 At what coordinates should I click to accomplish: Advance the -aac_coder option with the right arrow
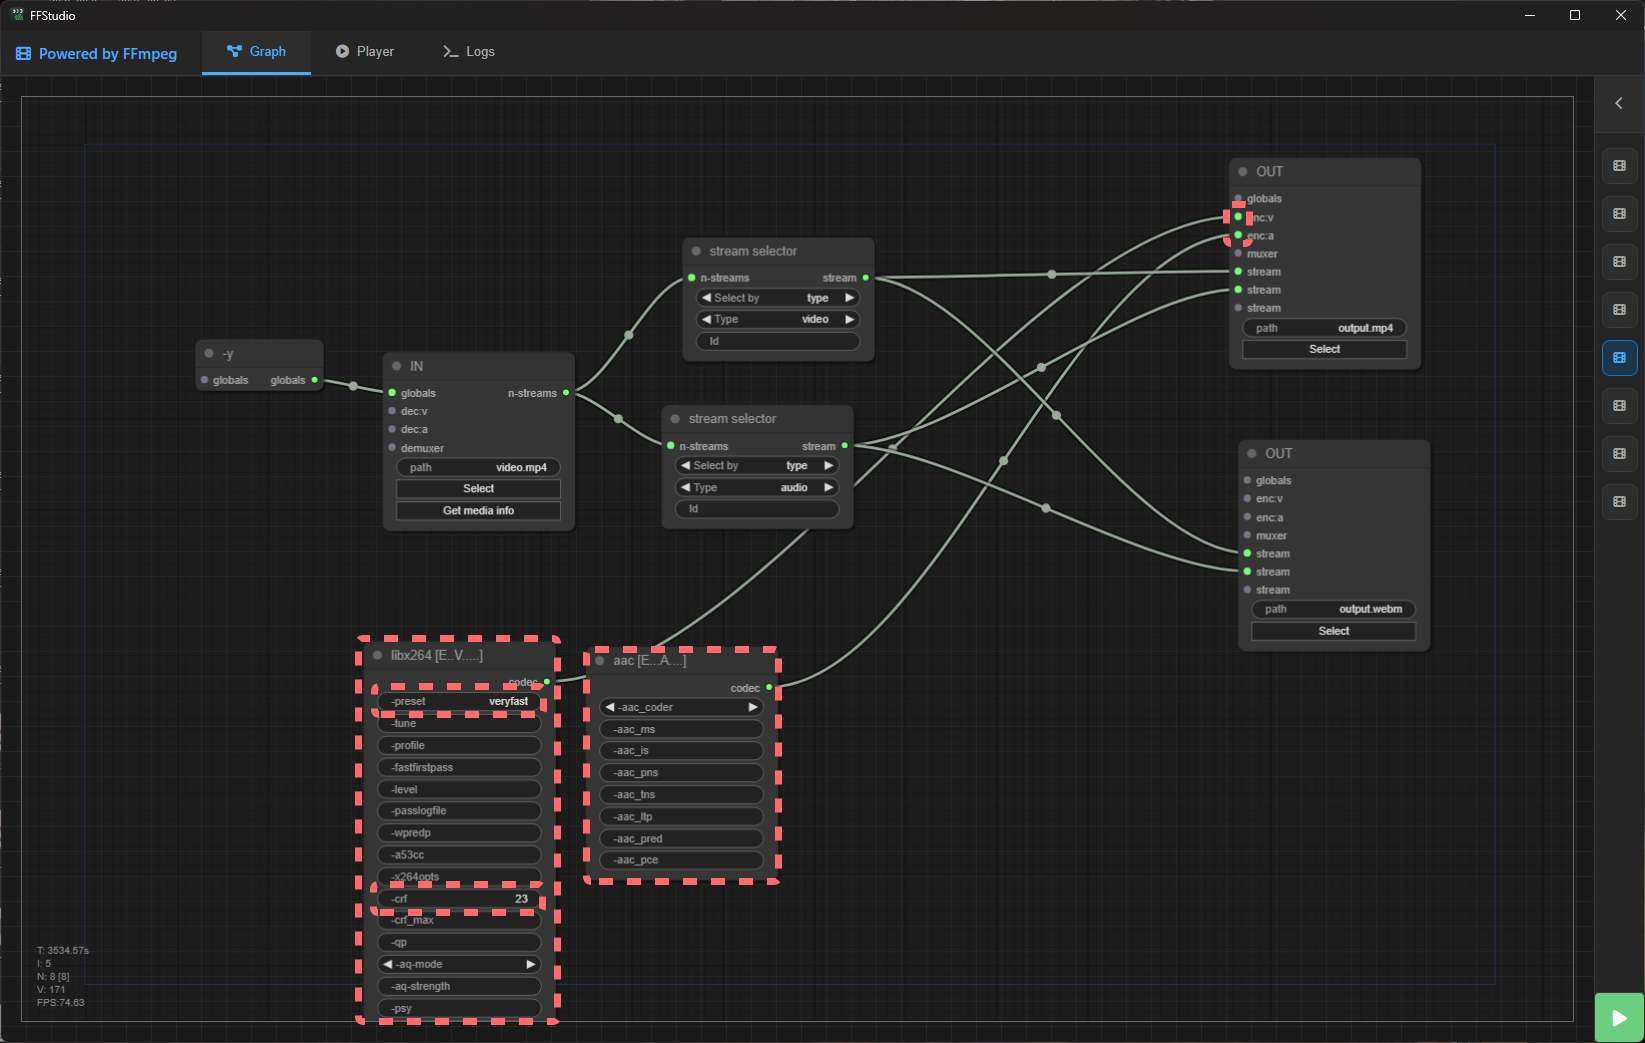point(753,707)
